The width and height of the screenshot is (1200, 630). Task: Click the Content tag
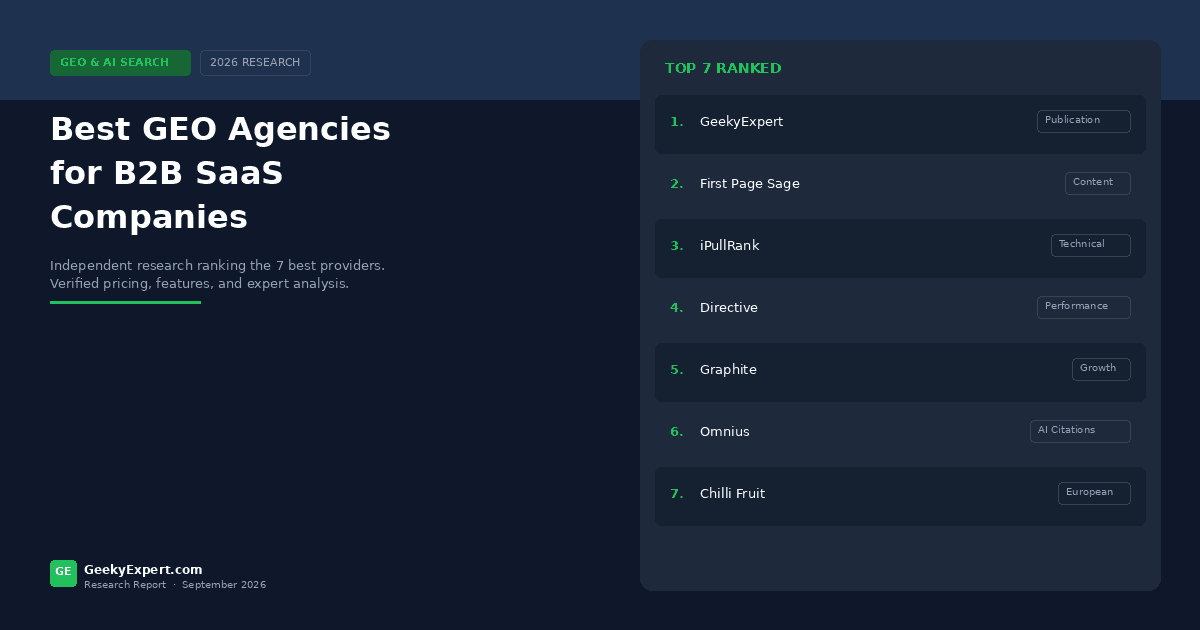[x=1098, y=183]
